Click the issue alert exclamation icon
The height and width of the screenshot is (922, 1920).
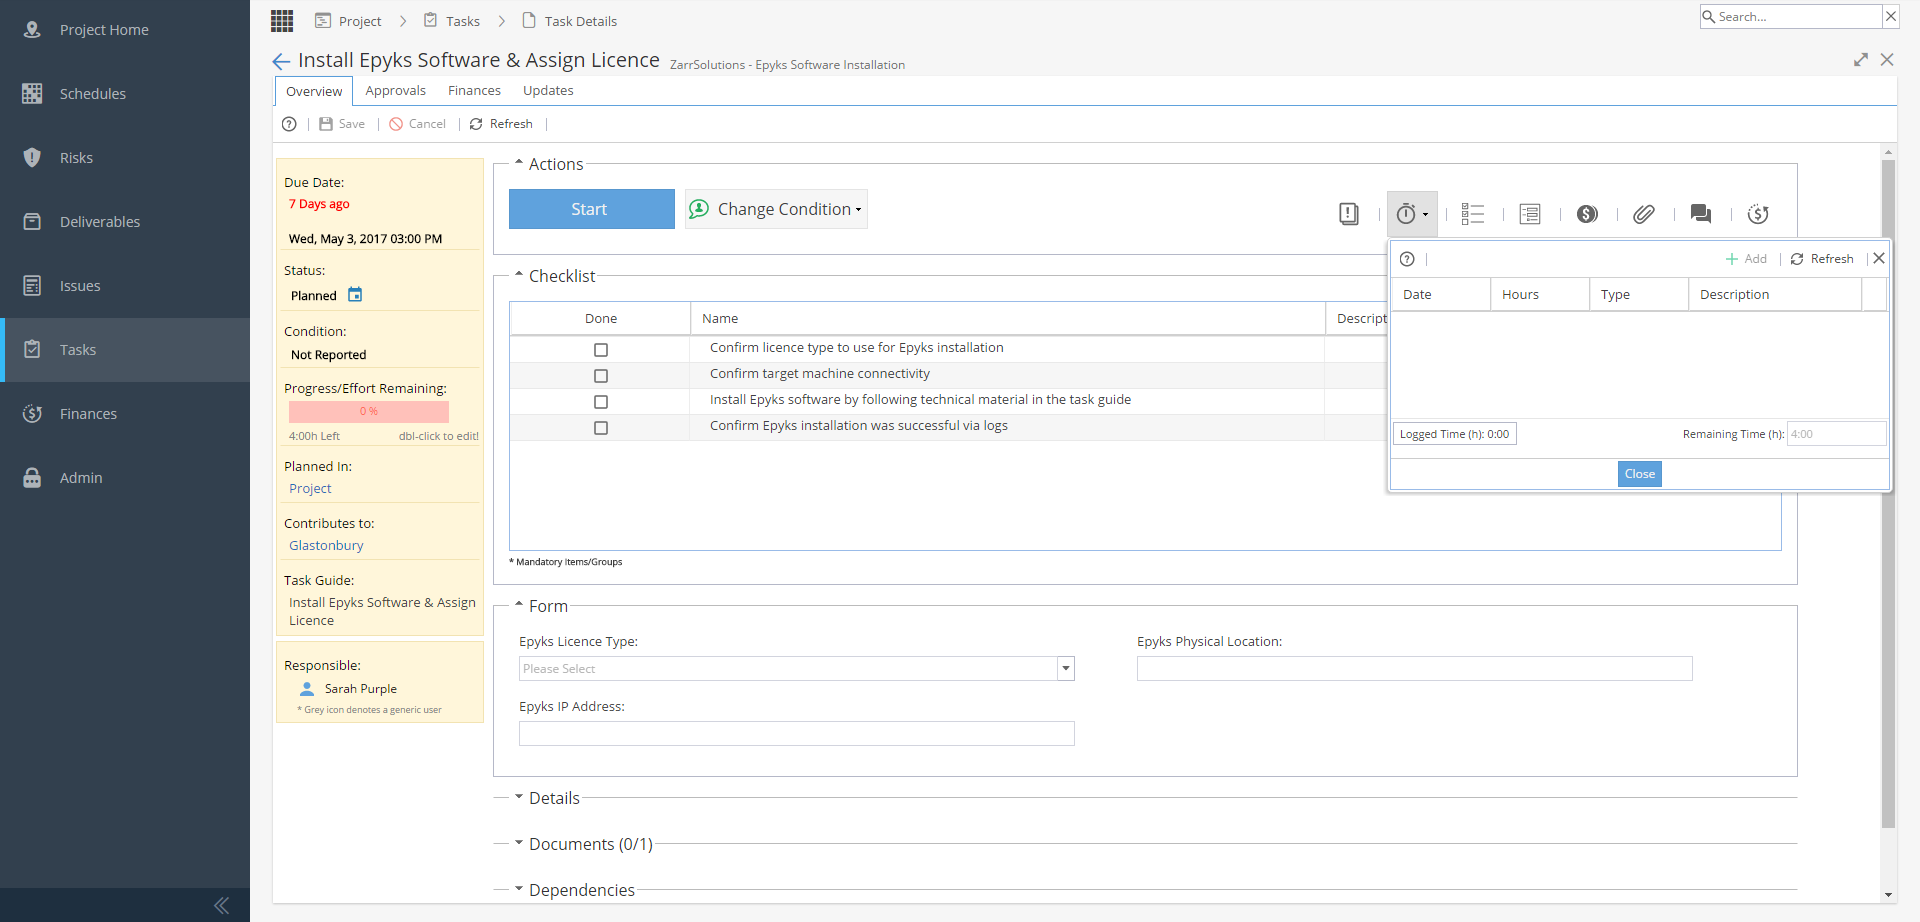[x=1349, y=214]
